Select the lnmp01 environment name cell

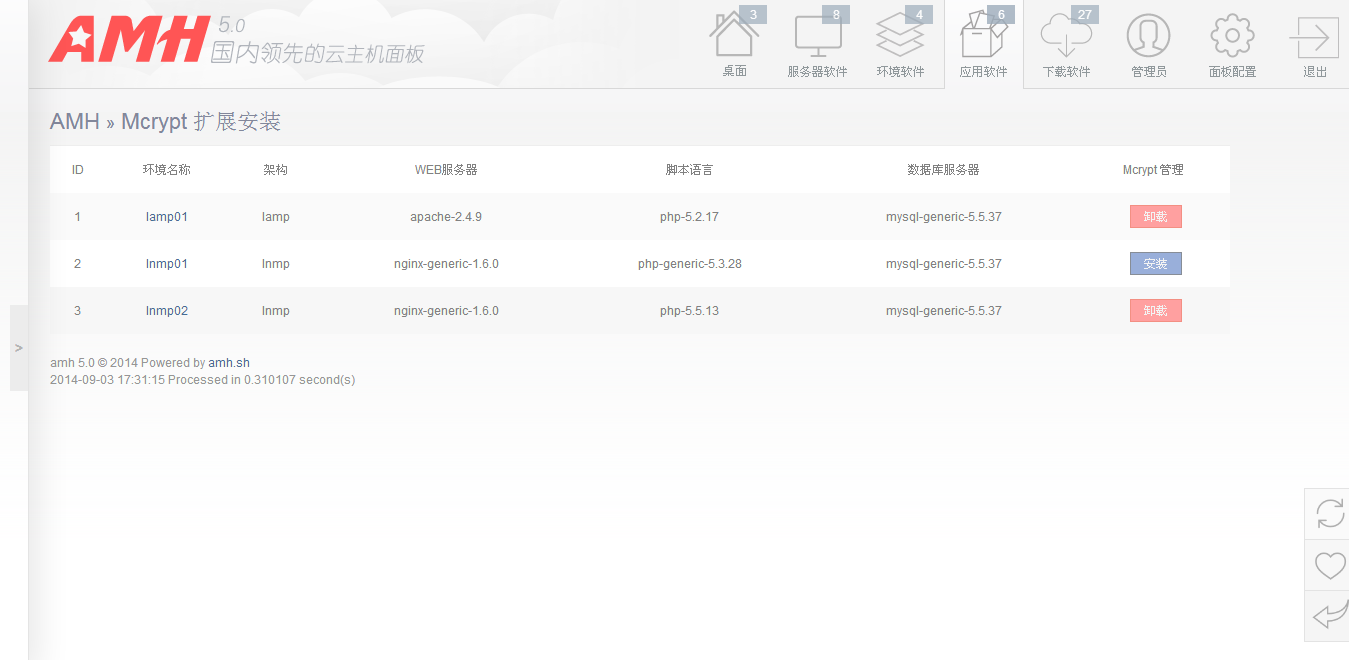click(166, 264)
